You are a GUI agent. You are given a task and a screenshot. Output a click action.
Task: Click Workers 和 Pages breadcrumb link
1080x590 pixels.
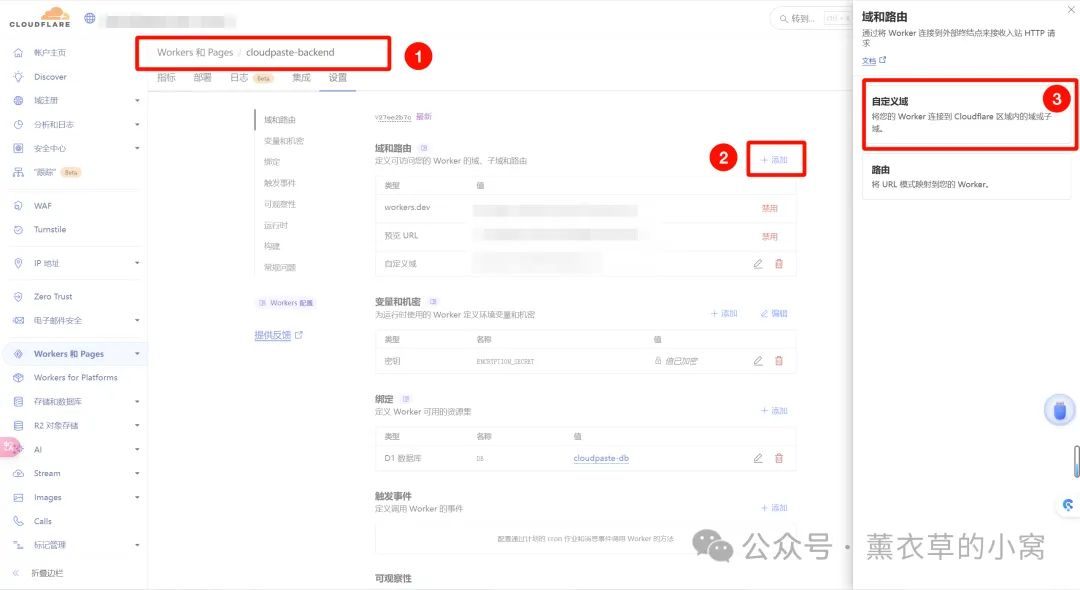pyautogui.click(x=195, y=52)
